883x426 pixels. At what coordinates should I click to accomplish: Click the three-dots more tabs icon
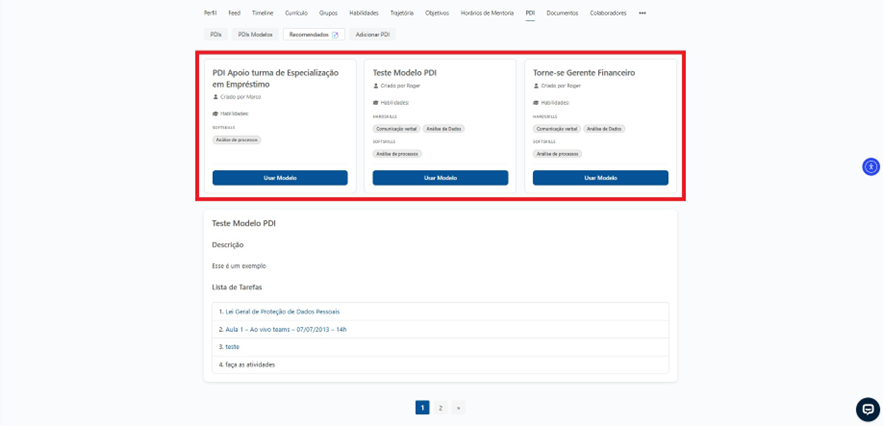click(x=642, y=13)
